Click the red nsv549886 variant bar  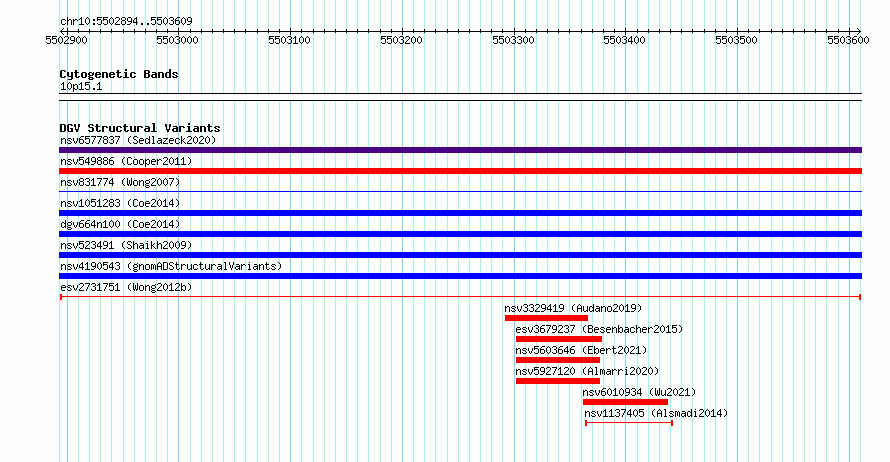(x=460, y=171)
